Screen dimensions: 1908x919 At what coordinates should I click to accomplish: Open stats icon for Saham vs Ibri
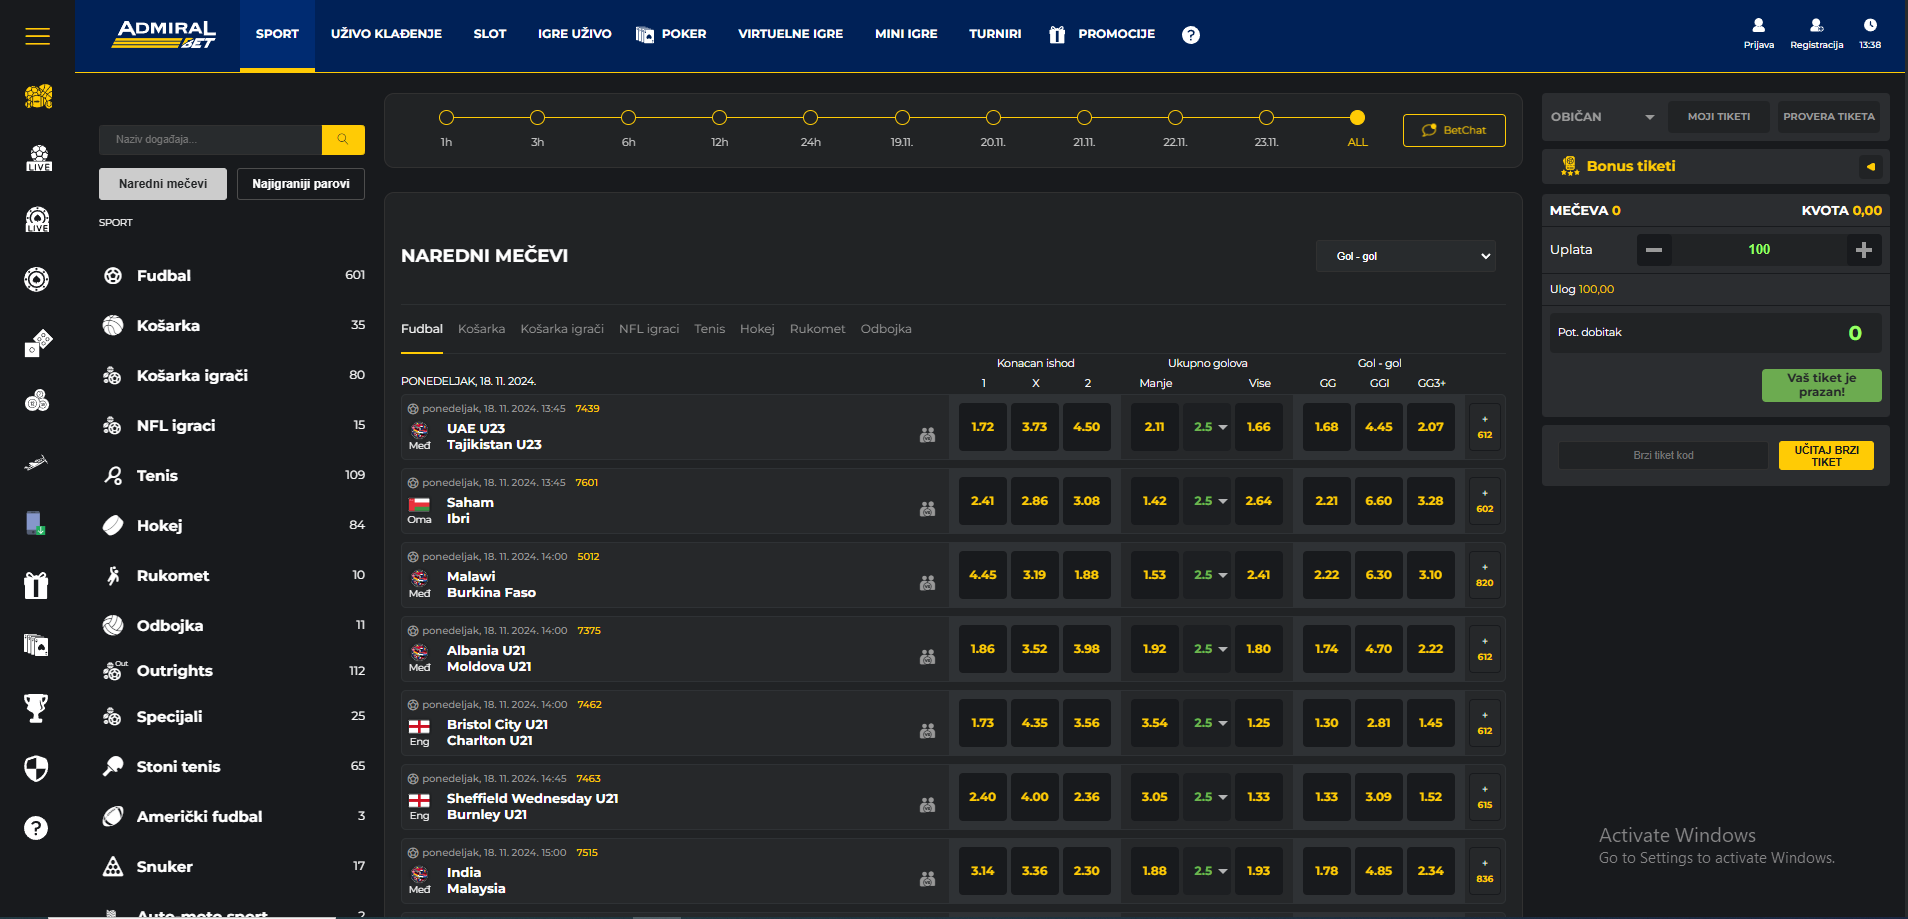tap(928, 509)
